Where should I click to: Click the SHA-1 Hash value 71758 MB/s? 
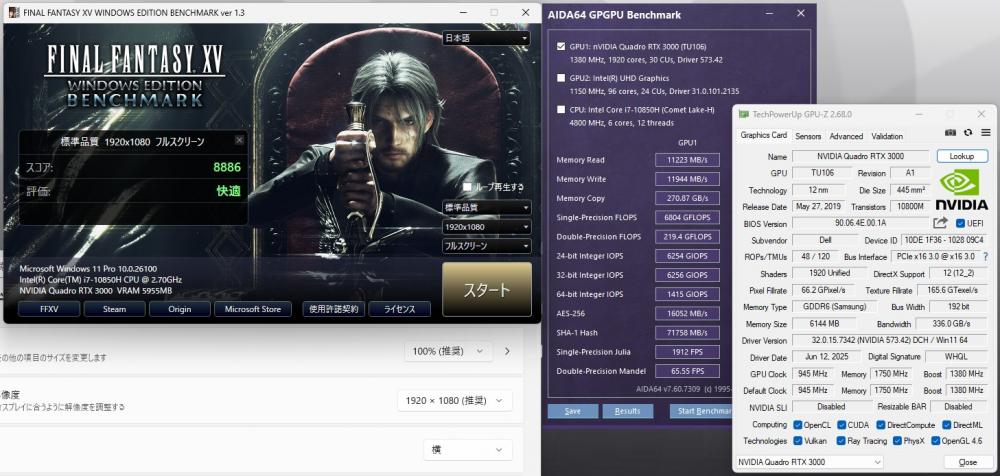coord(688,332)
